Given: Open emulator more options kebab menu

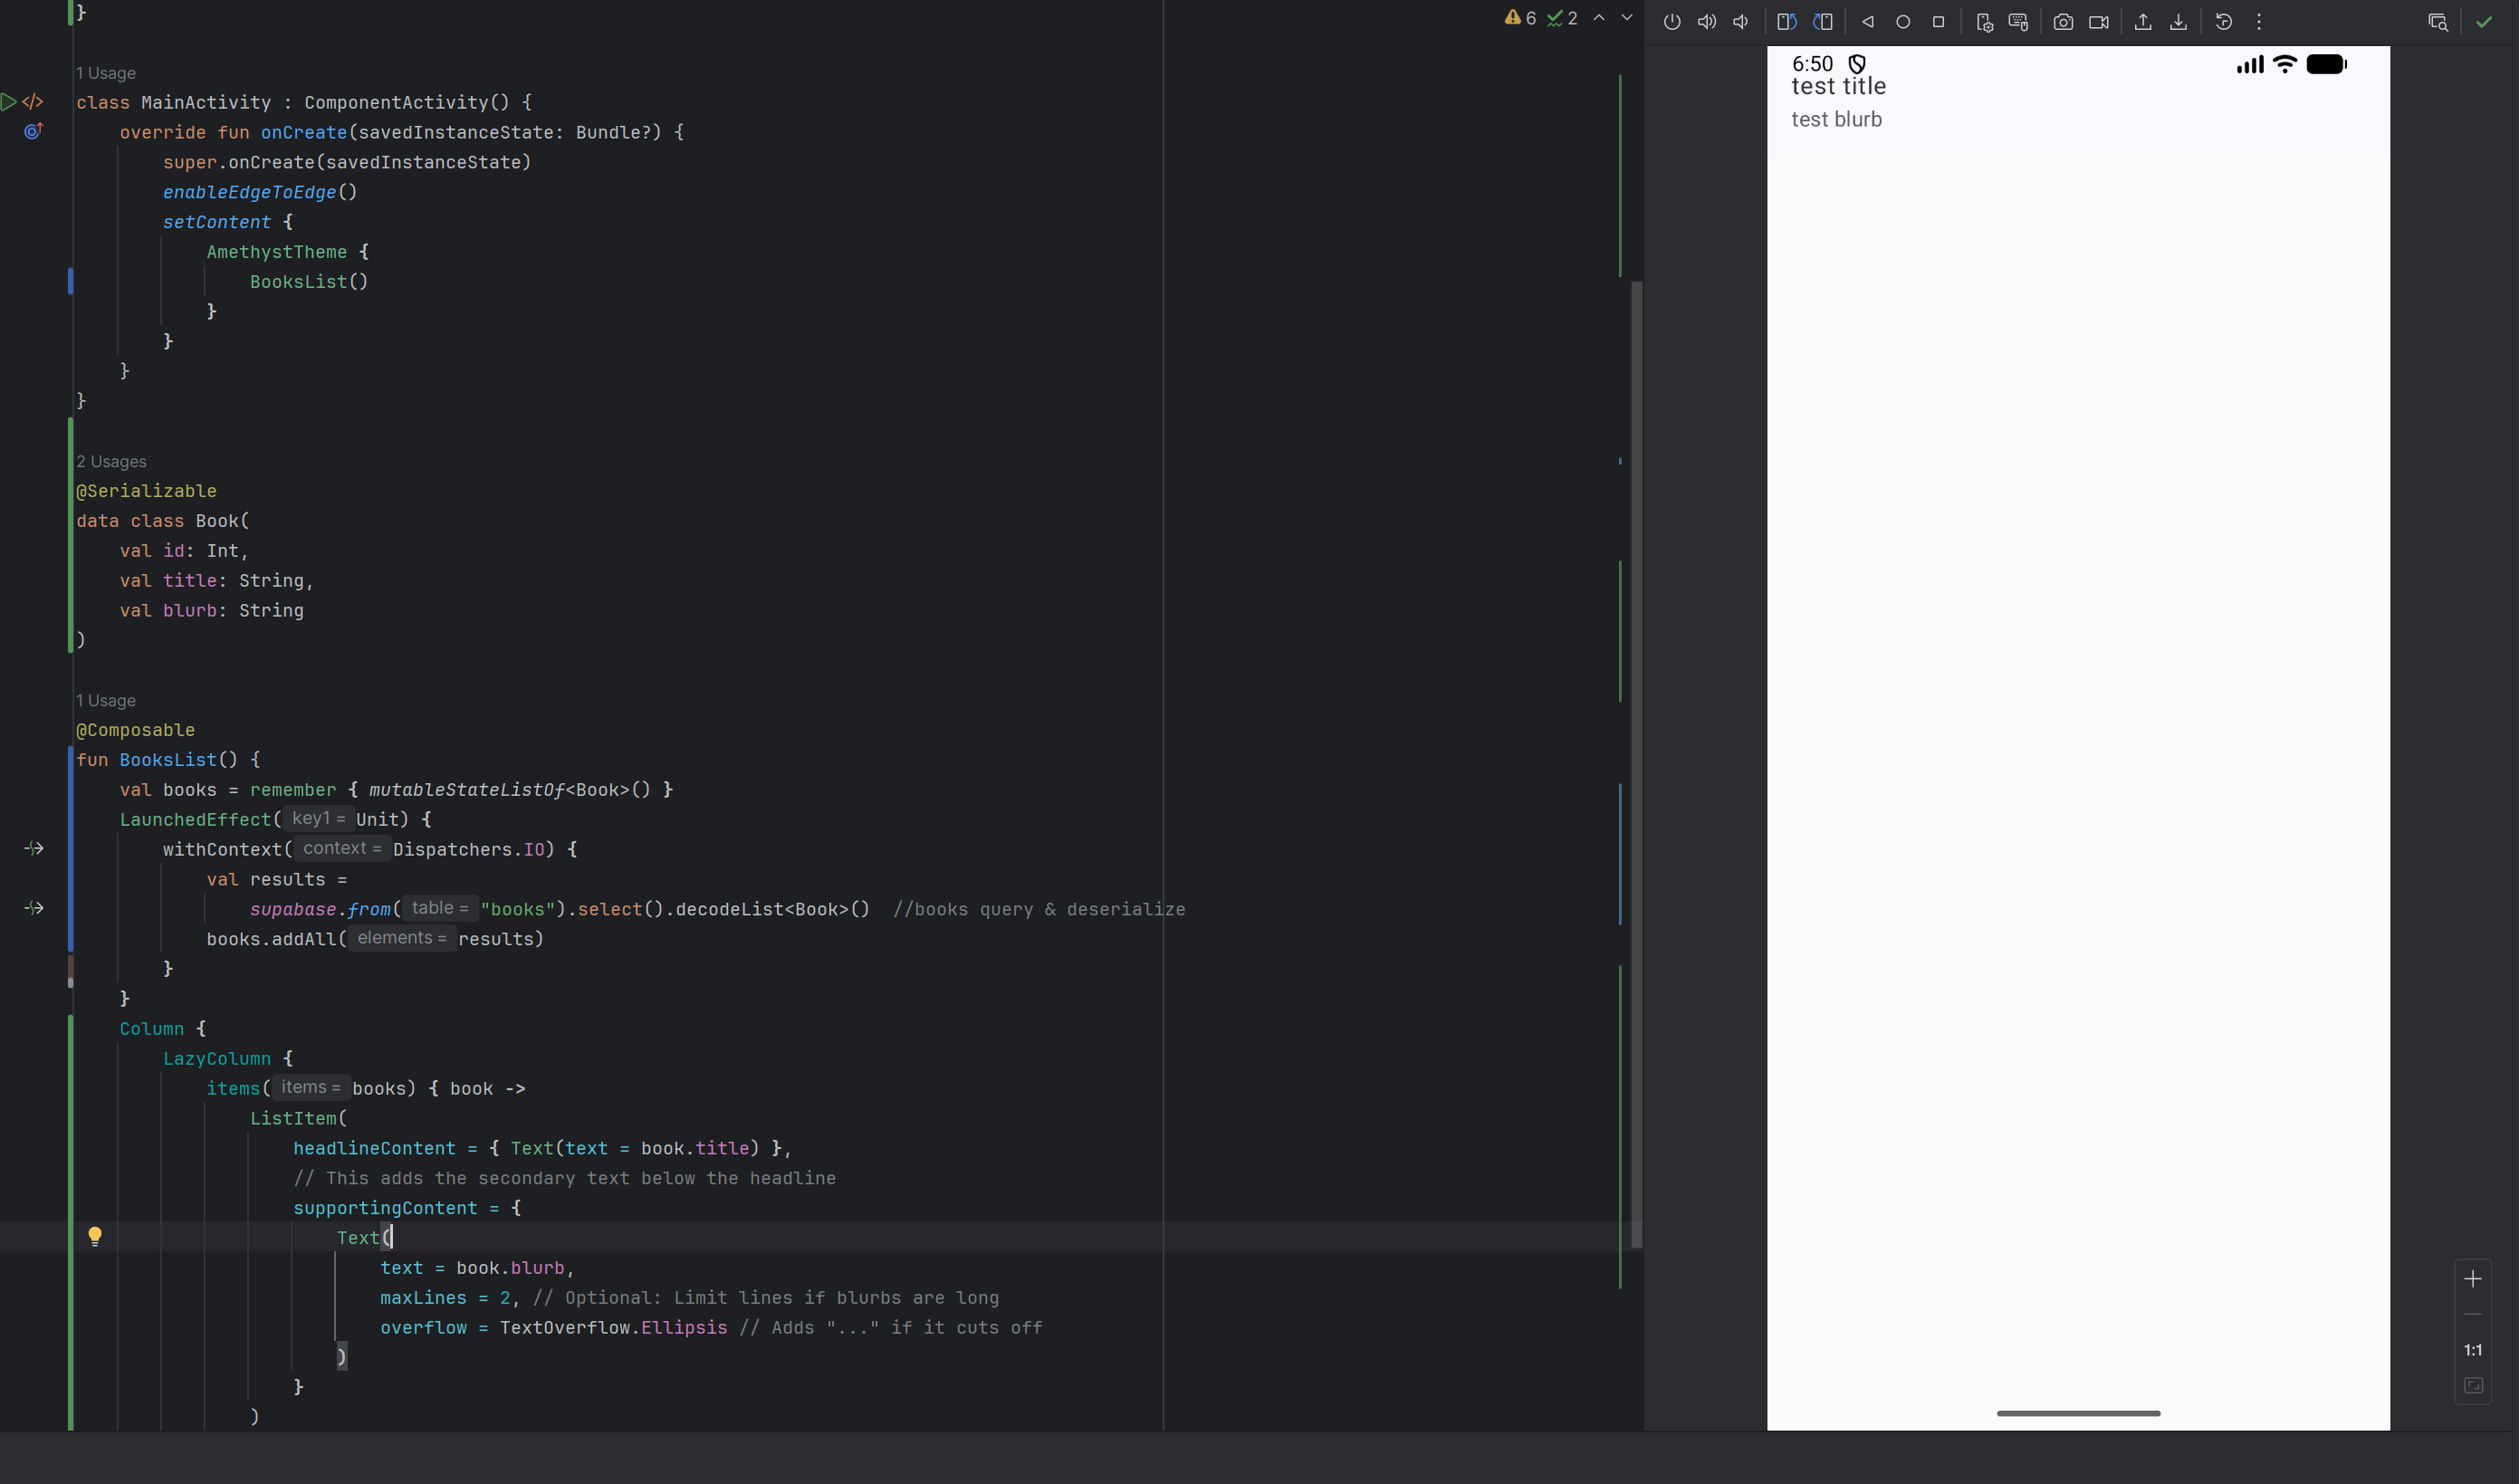Looking at the screenshot, I should 2258,22.
